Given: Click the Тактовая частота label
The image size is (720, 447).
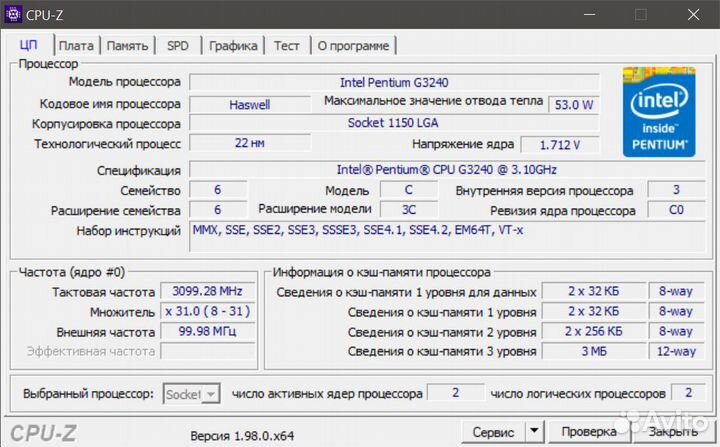Looking at the screenshot, I should click(x=103, y=292).
